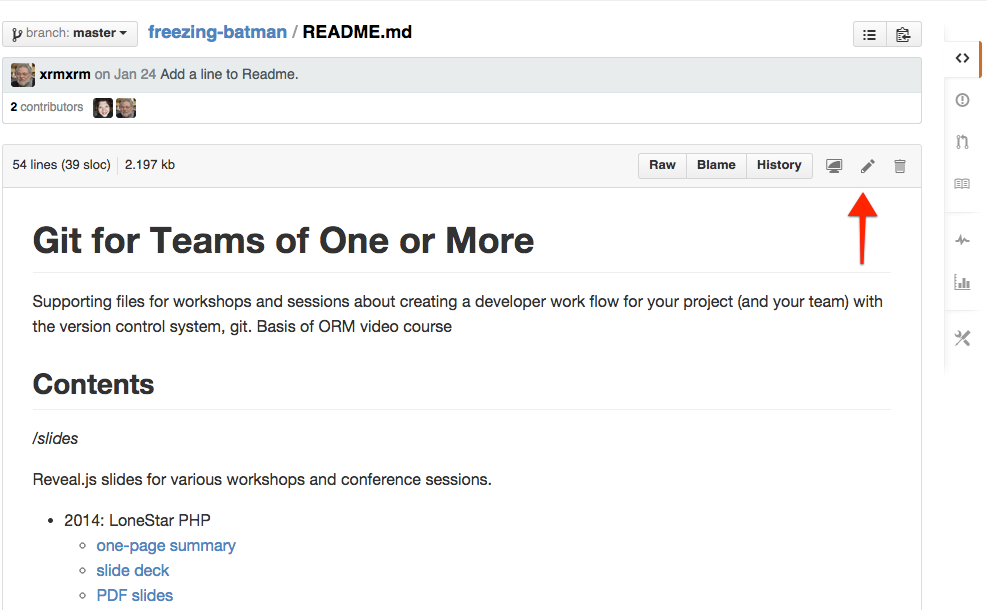The width and height of the screenshot is (987, 610).
Task: View the Raw file contents
Action: 662,165
